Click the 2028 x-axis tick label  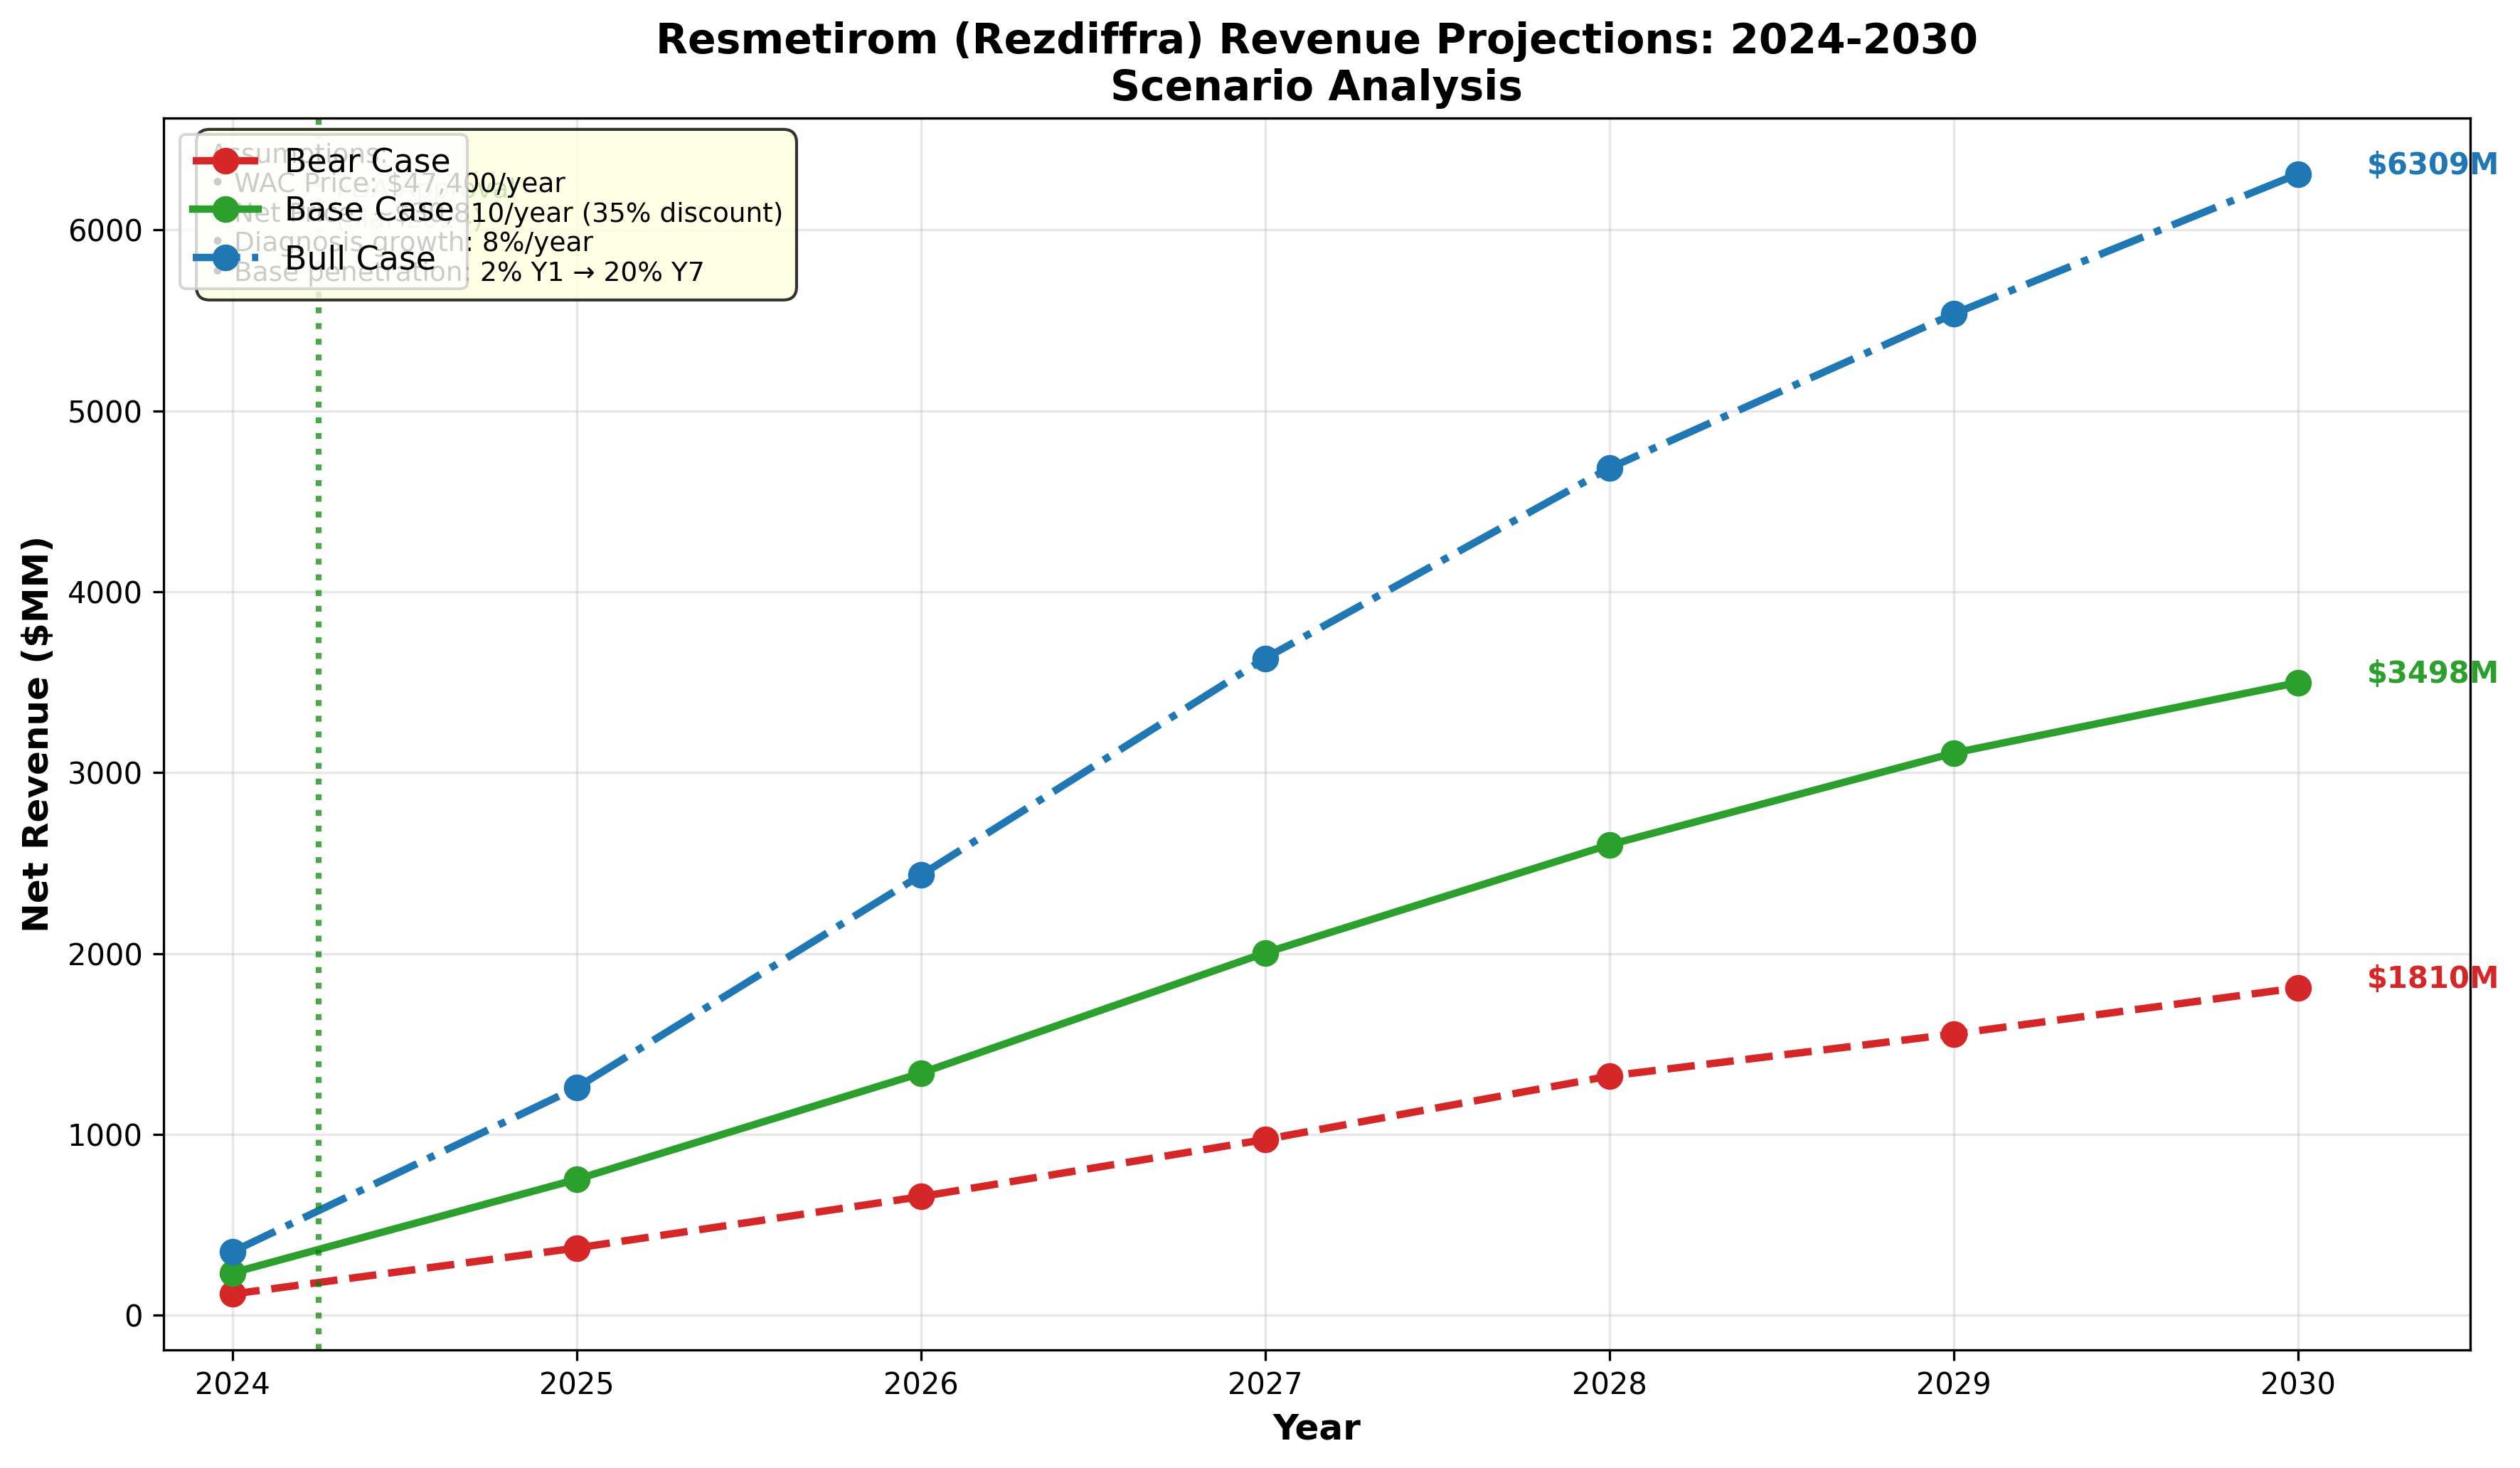1609,1384
